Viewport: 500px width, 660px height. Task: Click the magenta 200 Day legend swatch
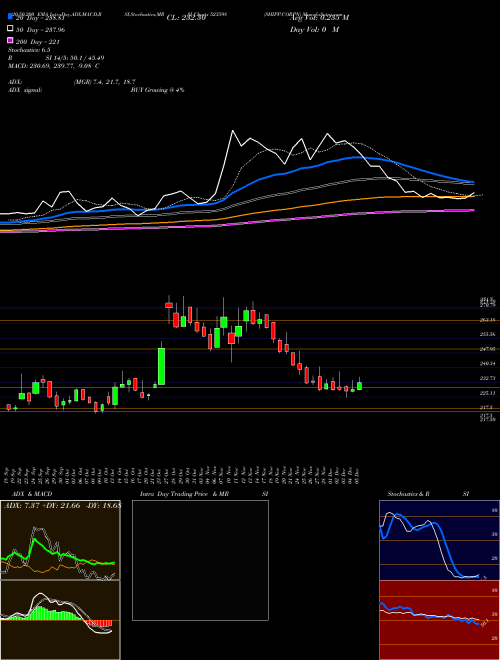tap(10, 41)
